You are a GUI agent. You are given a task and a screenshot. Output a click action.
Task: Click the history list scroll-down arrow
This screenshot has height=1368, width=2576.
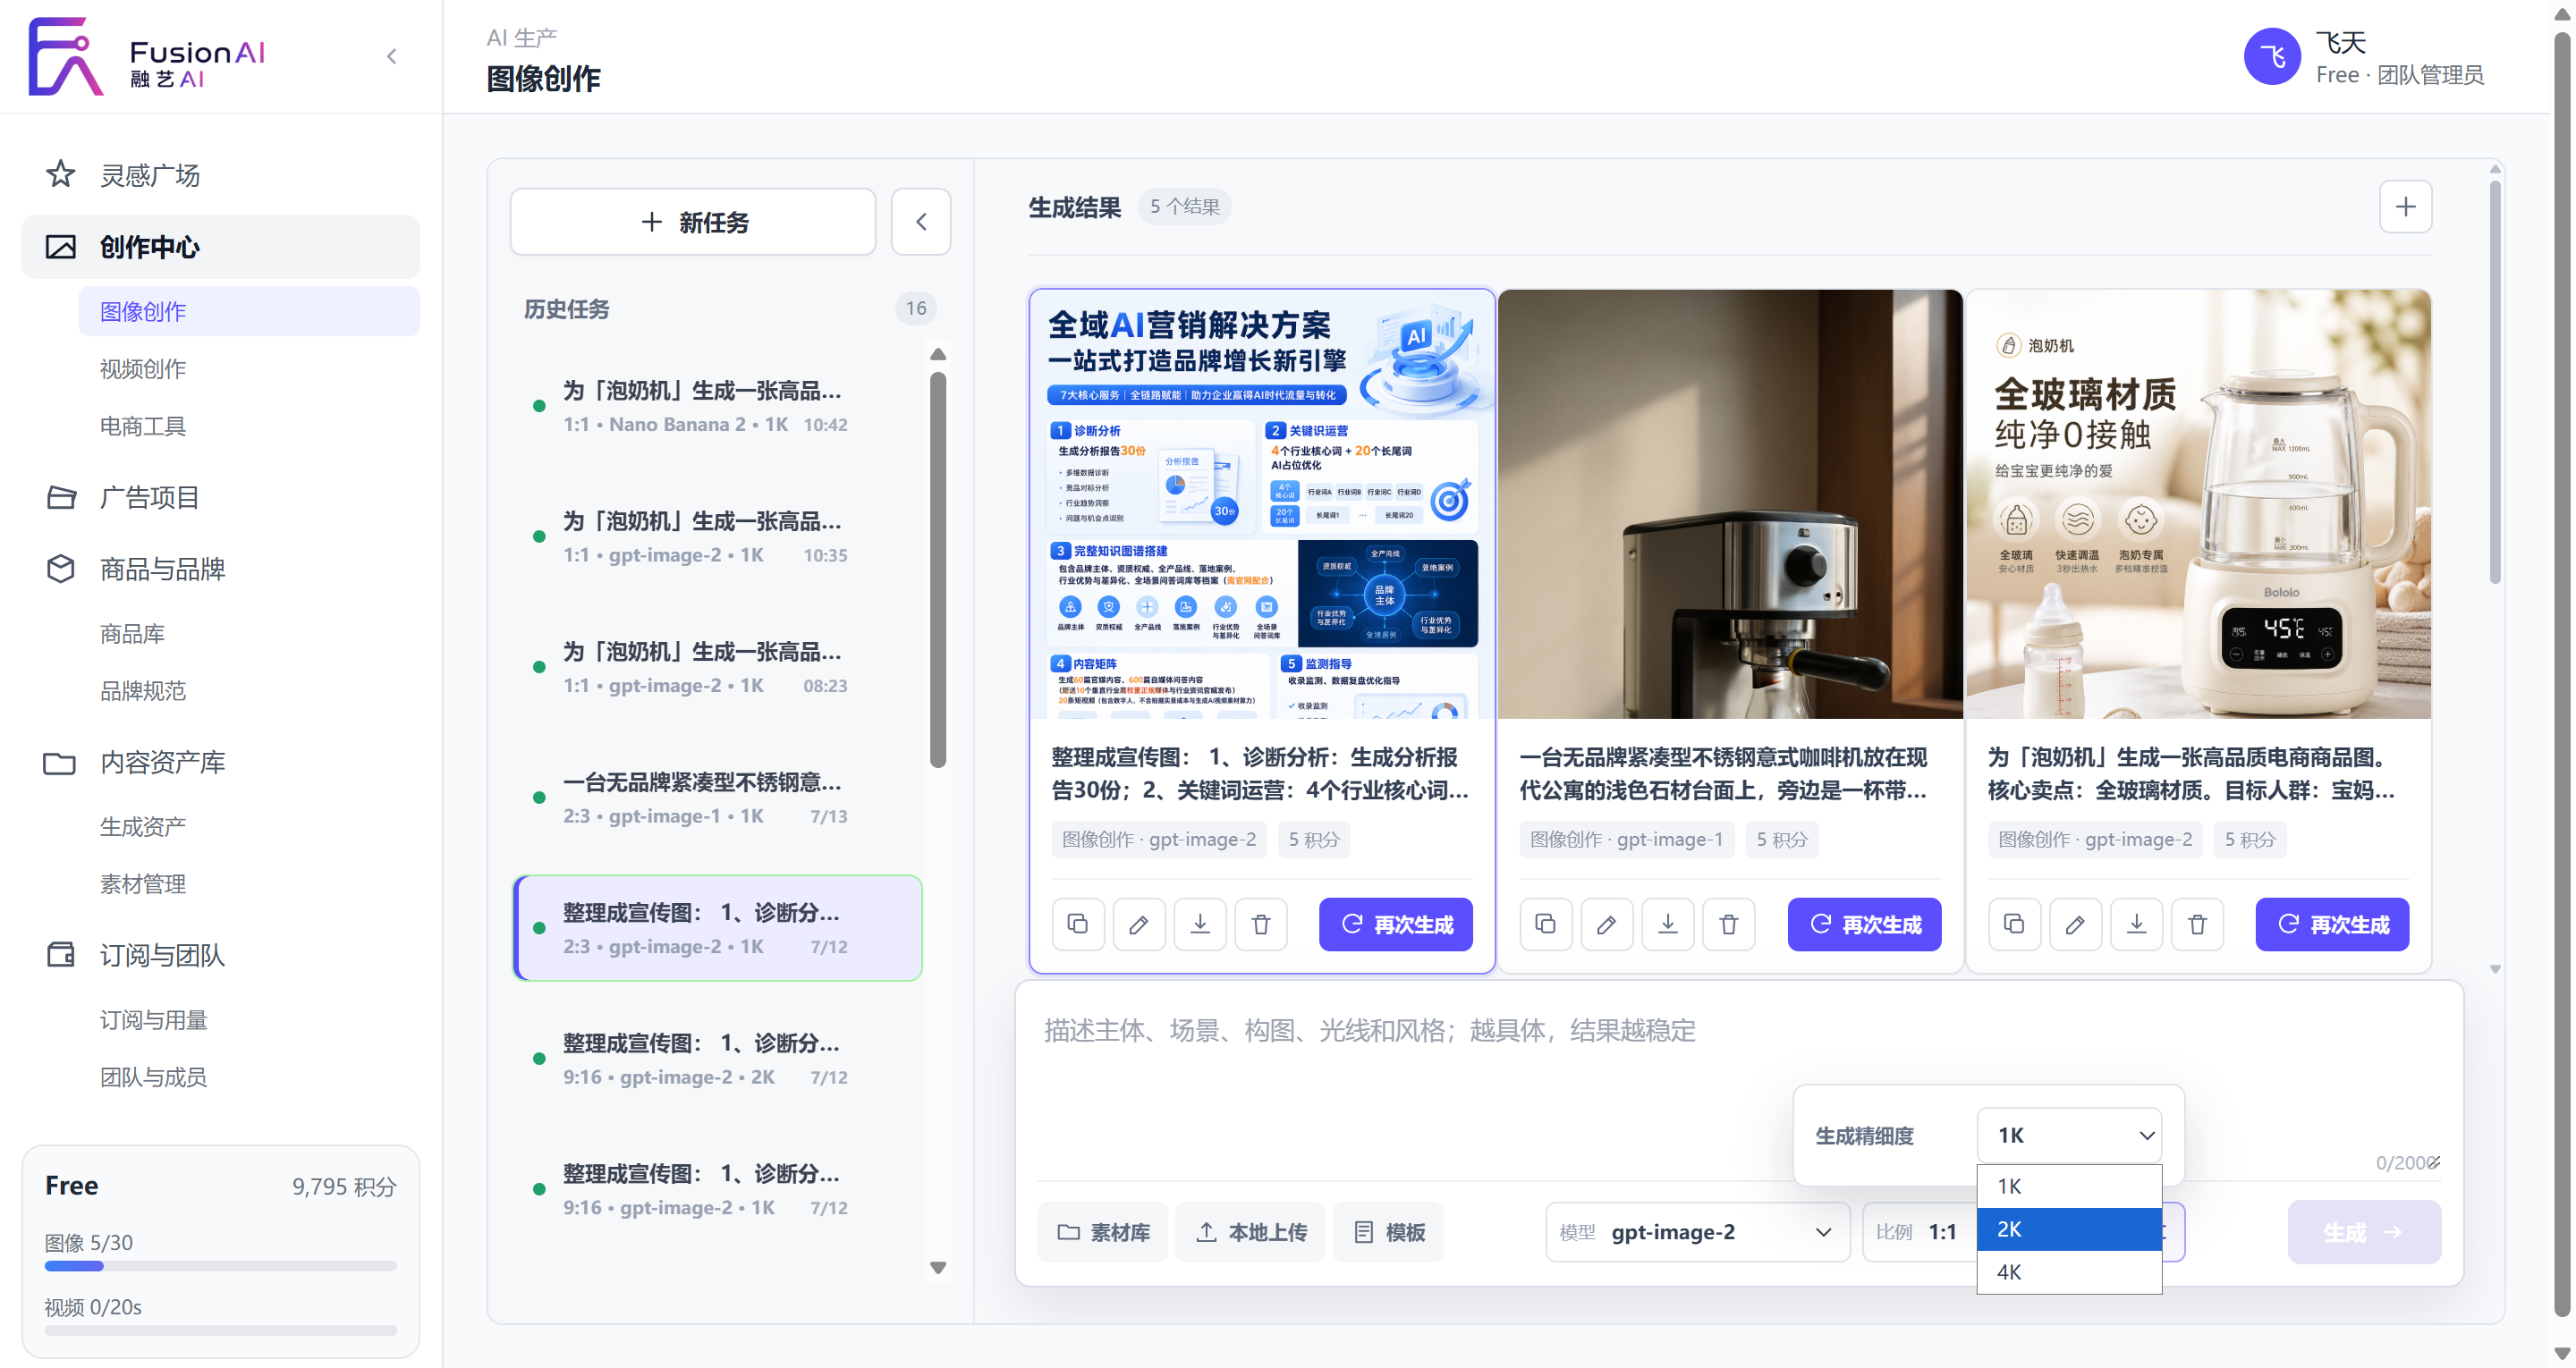[x=938, y=1267]
